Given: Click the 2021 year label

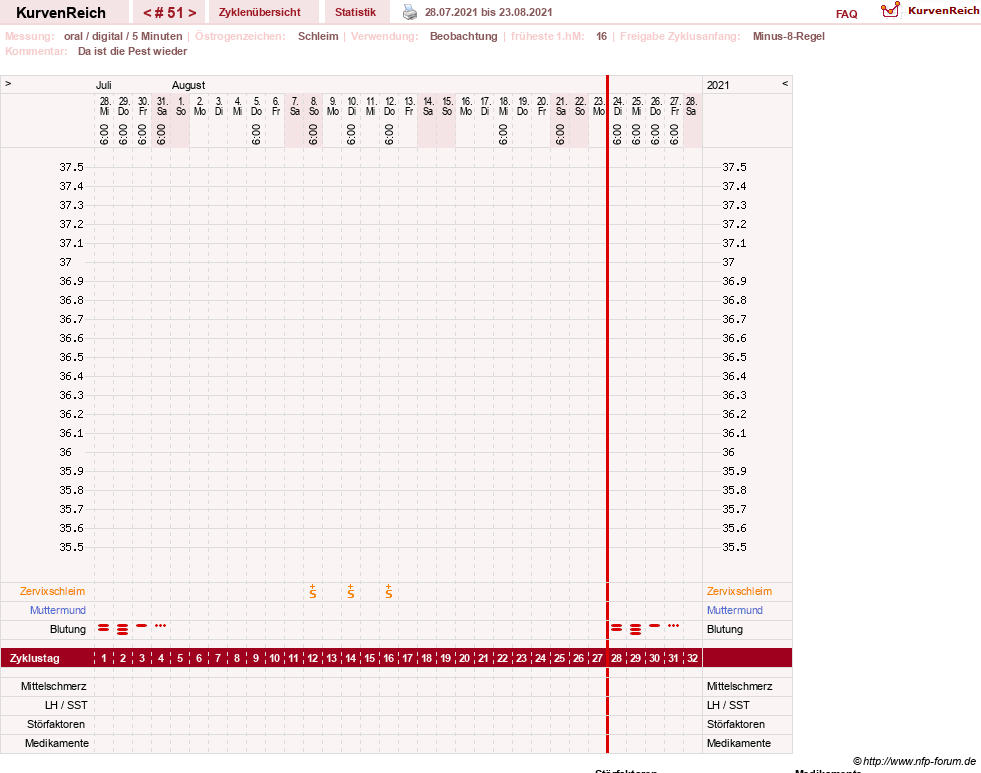Looking at the screenshot, I should [x=718, y=85].
